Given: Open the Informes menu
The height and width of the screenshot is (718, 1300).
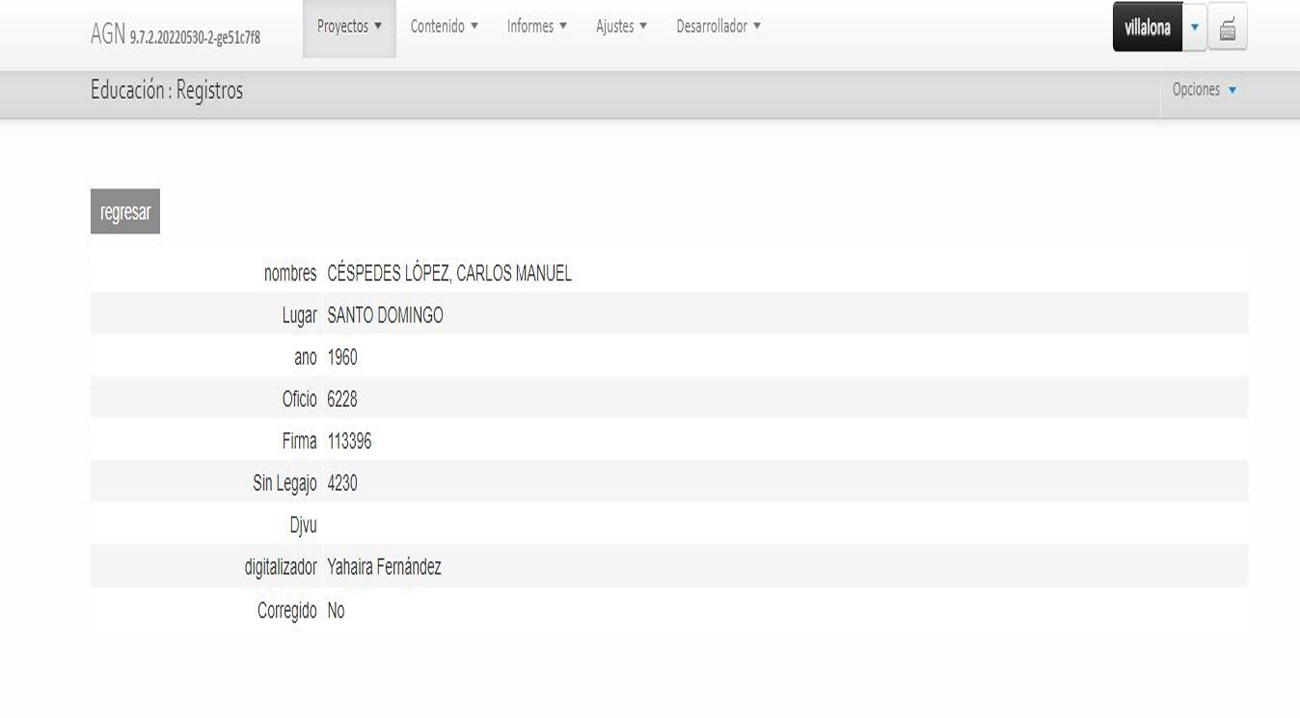Looking at the screenshot, I should [x=537, y=27].
